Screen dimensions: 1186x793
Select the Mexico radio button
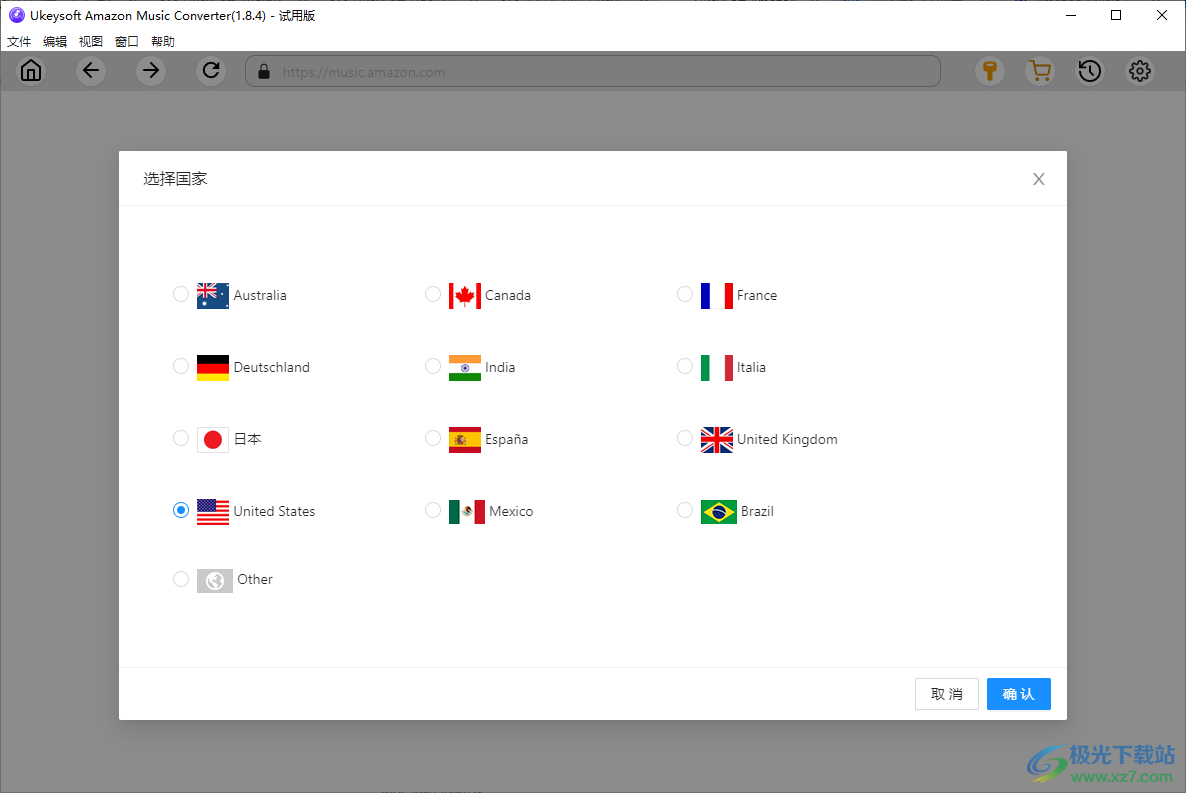(x=433, y=510)
